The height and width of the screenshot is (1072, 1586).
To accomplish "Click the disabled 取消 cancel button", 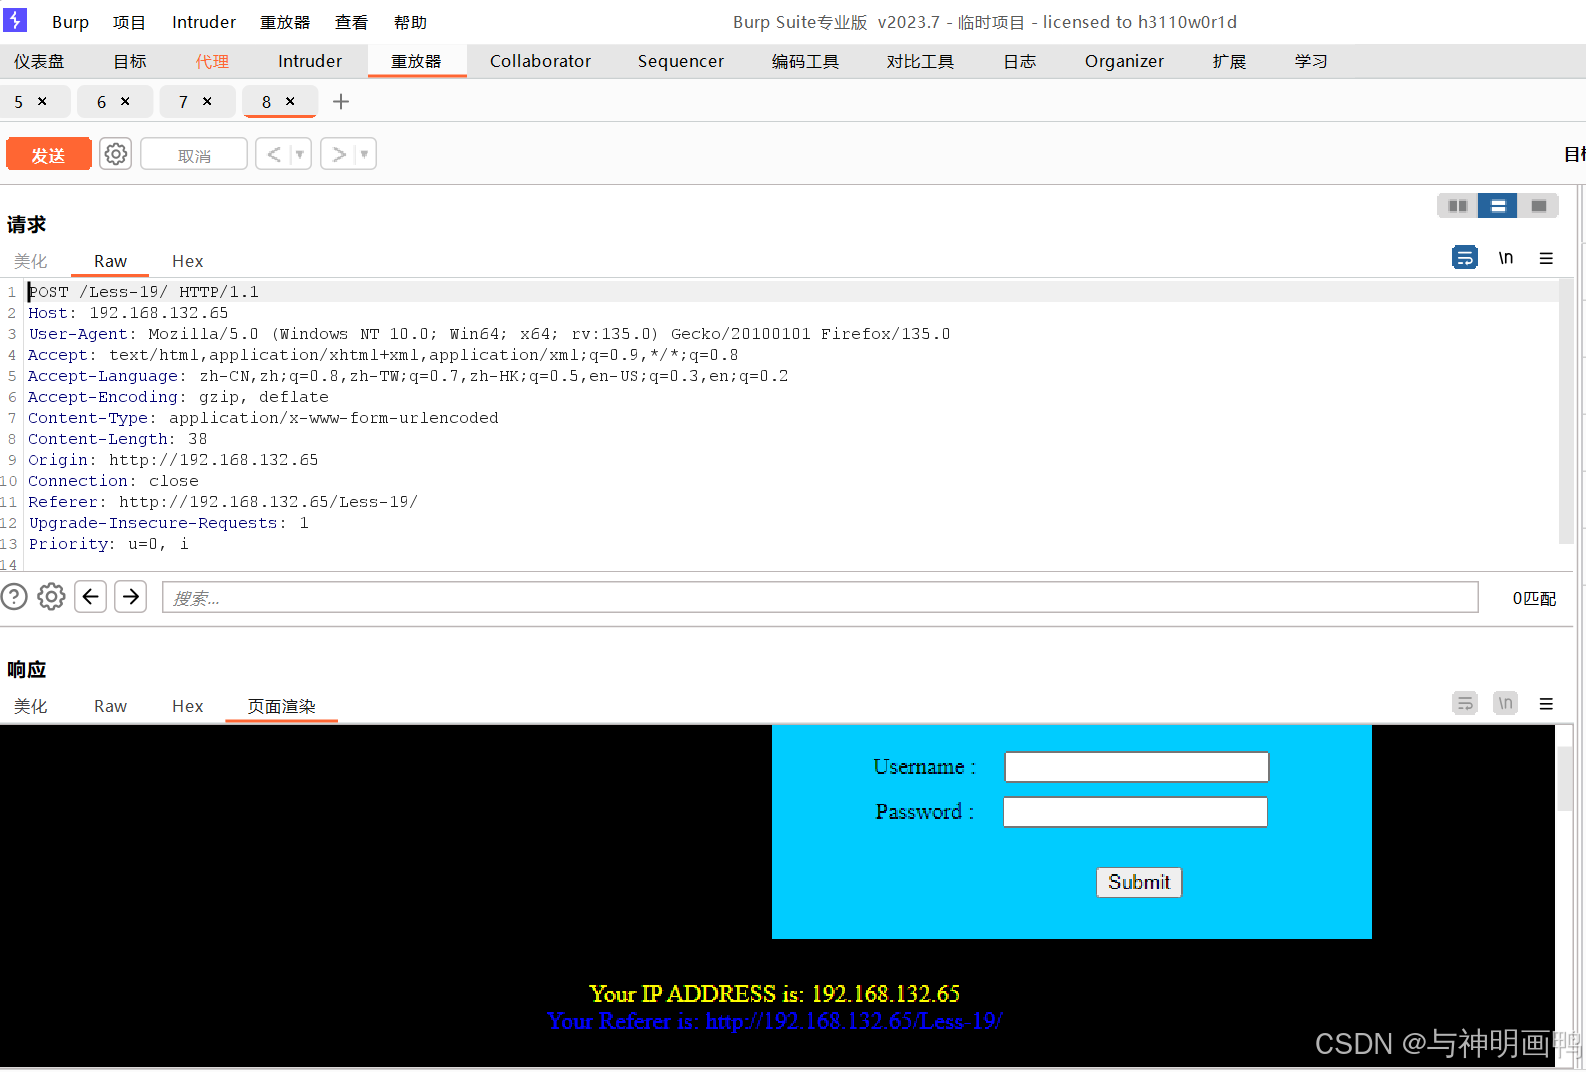I will [x=194, y=154].
